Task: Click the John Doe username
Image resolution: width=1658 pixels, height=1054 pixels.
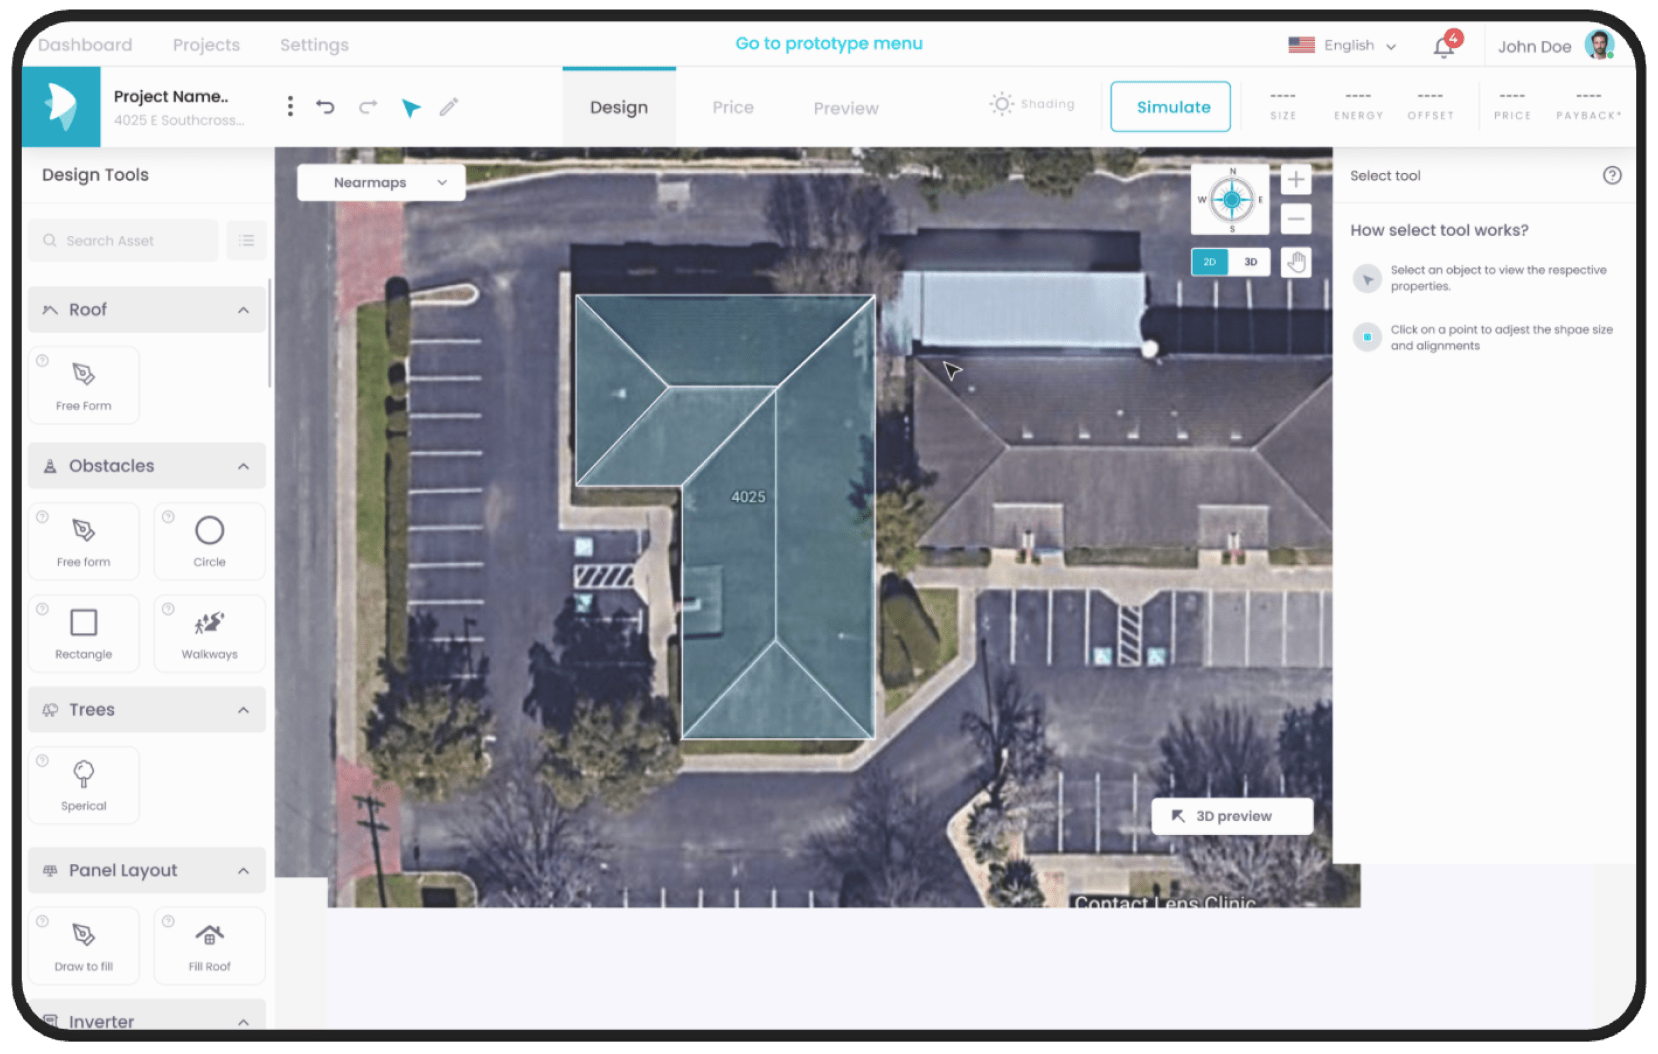Action: (x=1534, y=46)
